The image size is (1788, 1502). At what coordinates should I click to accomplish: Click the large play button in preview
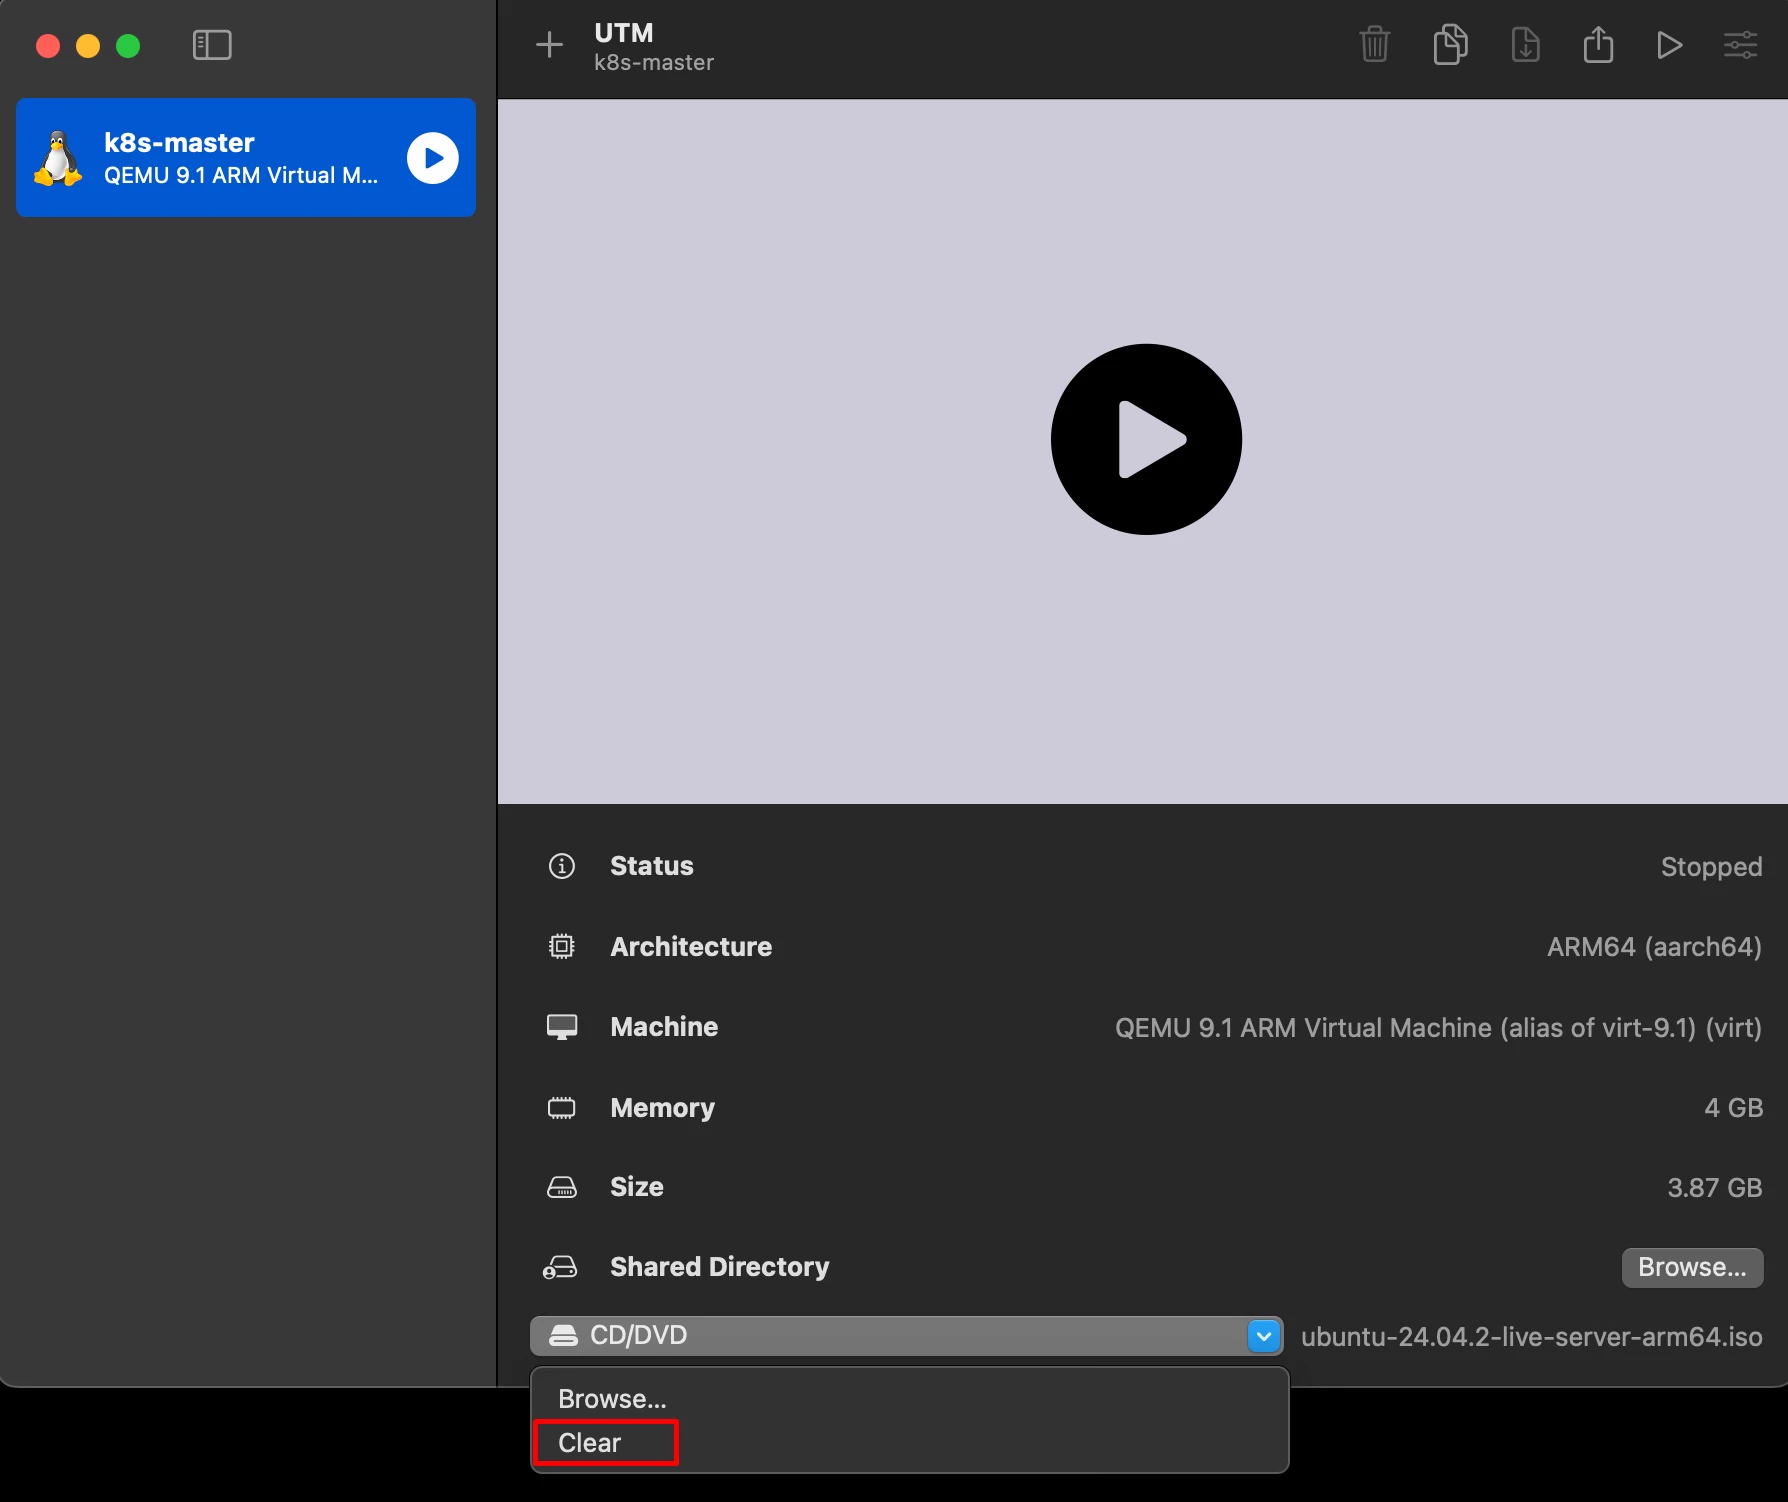click(x=1146, y=439)
